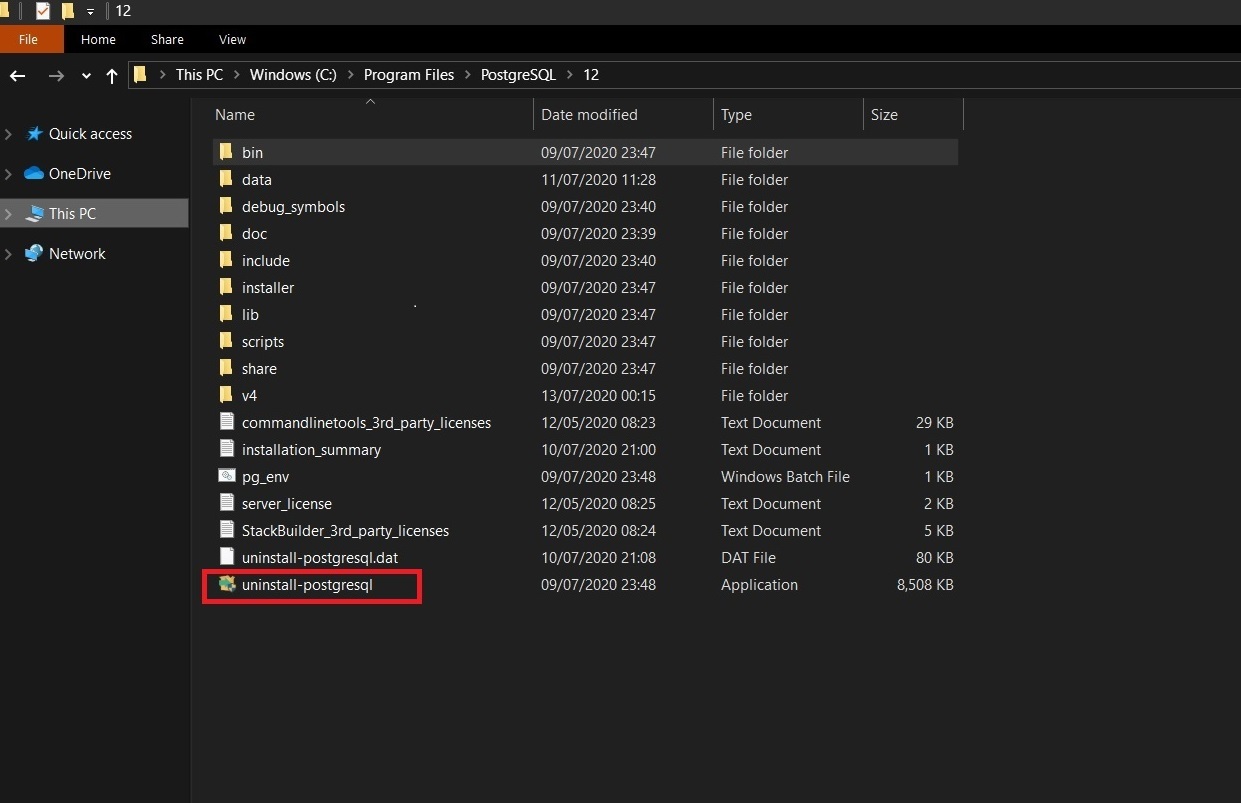
Task: Click the pg_env batch file icon
Action: coord(226,476)
